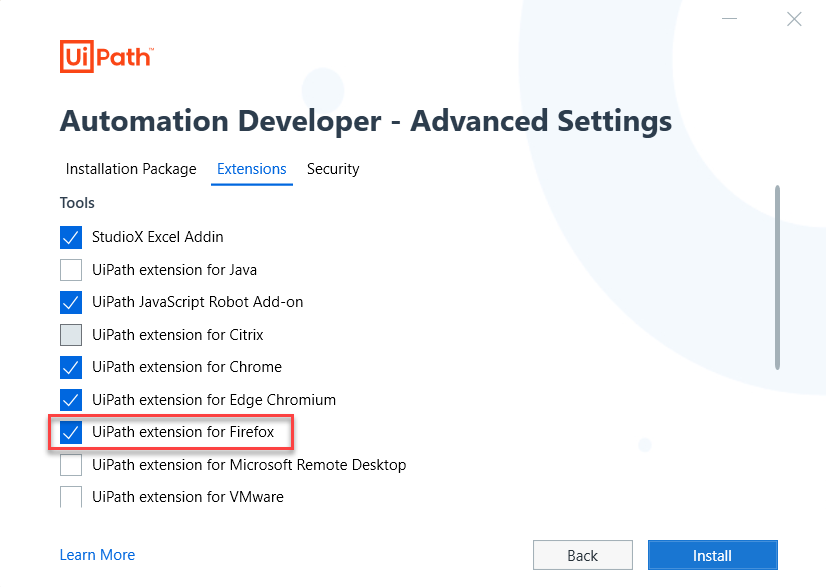Switch to the Installation Package tab

coord(130,169)
